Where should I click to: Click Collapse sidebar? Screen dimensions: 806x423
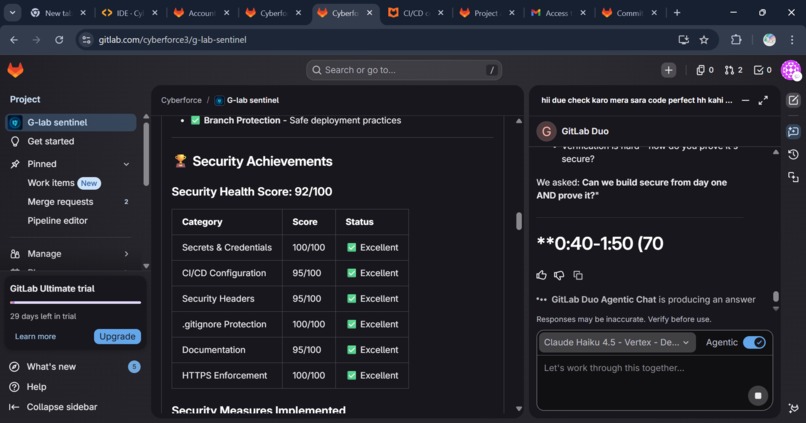[x=62, y=407]
